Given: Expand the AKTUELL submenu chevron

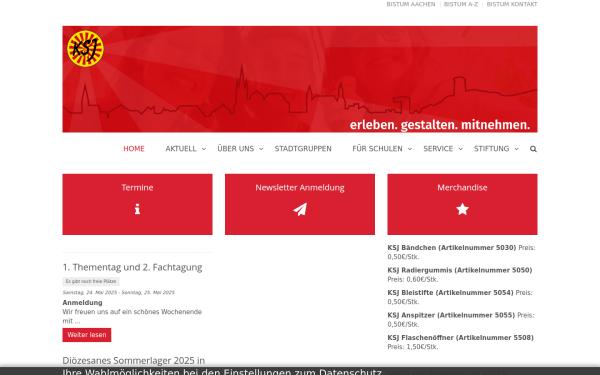Looking at the screenshot, I should [x=204, y=149].
